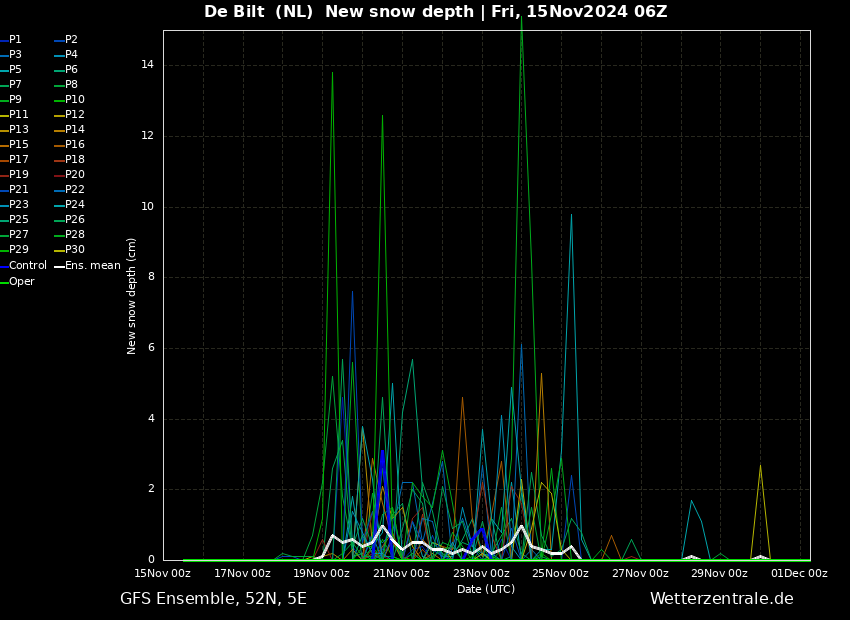Click the 21Nov 00z date label
The image size is (850, 620).
402,573
